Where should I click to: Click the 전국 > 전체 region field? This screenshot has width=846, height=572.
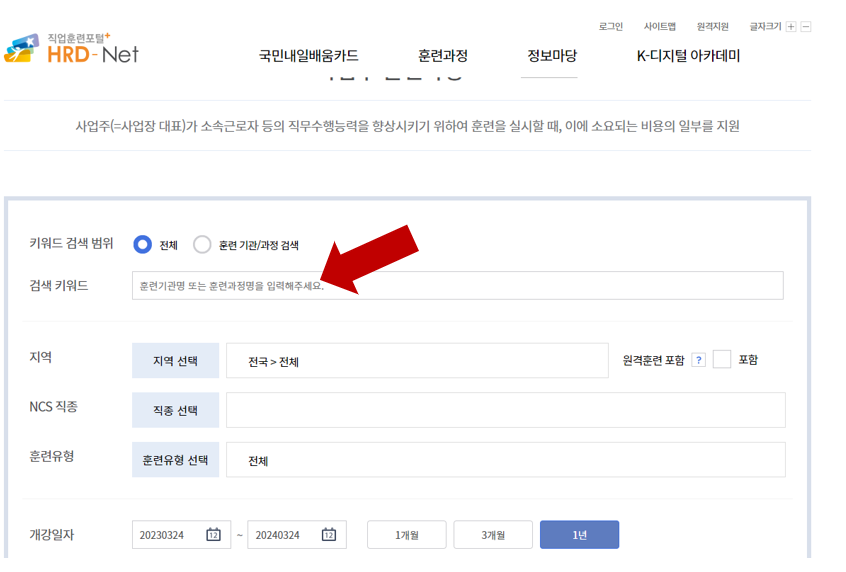tap(417, 360)
